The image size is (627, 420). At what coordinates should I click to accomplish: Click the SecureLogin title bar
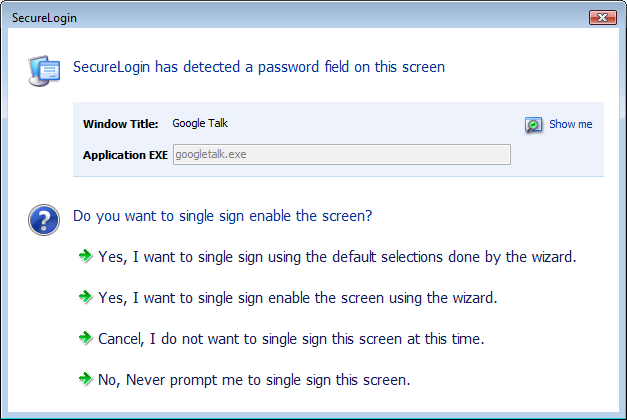point(300,17)
